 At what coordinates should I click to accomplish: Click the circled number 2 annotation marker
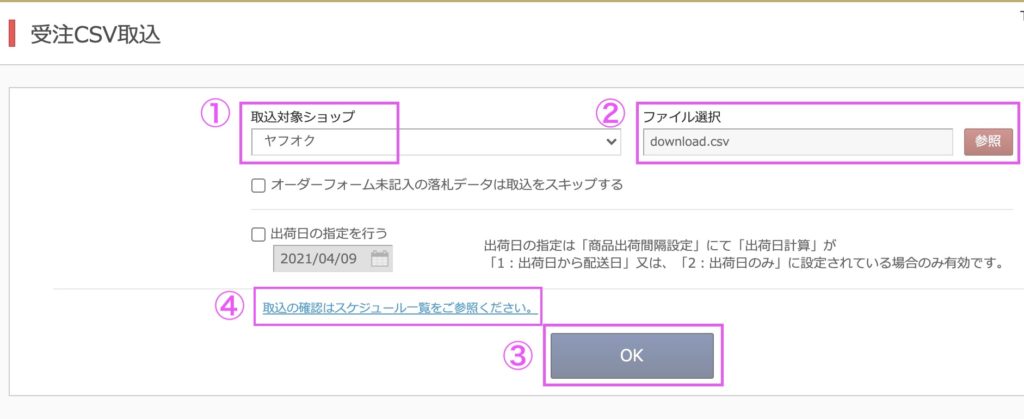click(610, 114)
